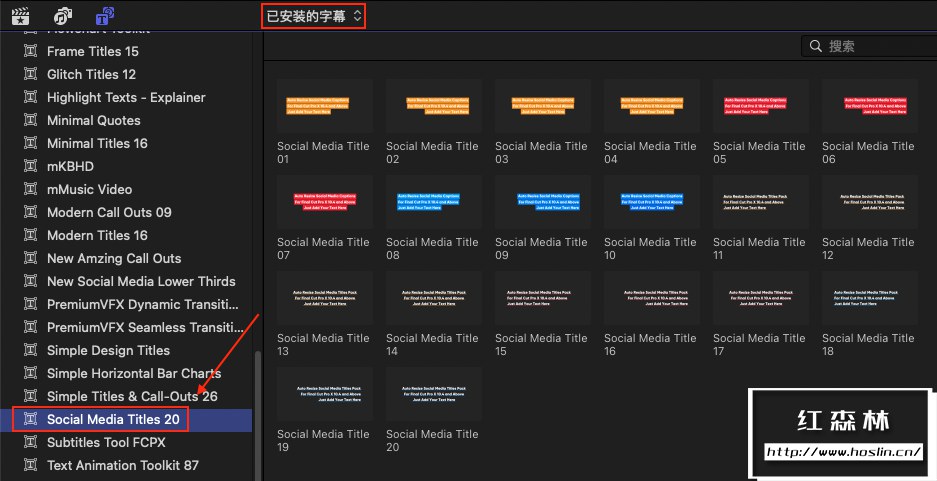The width and height of the screenshot is (937, 481).
Task: Select the Social Media Title 07 thumbnail
Action: pos(324,202)
